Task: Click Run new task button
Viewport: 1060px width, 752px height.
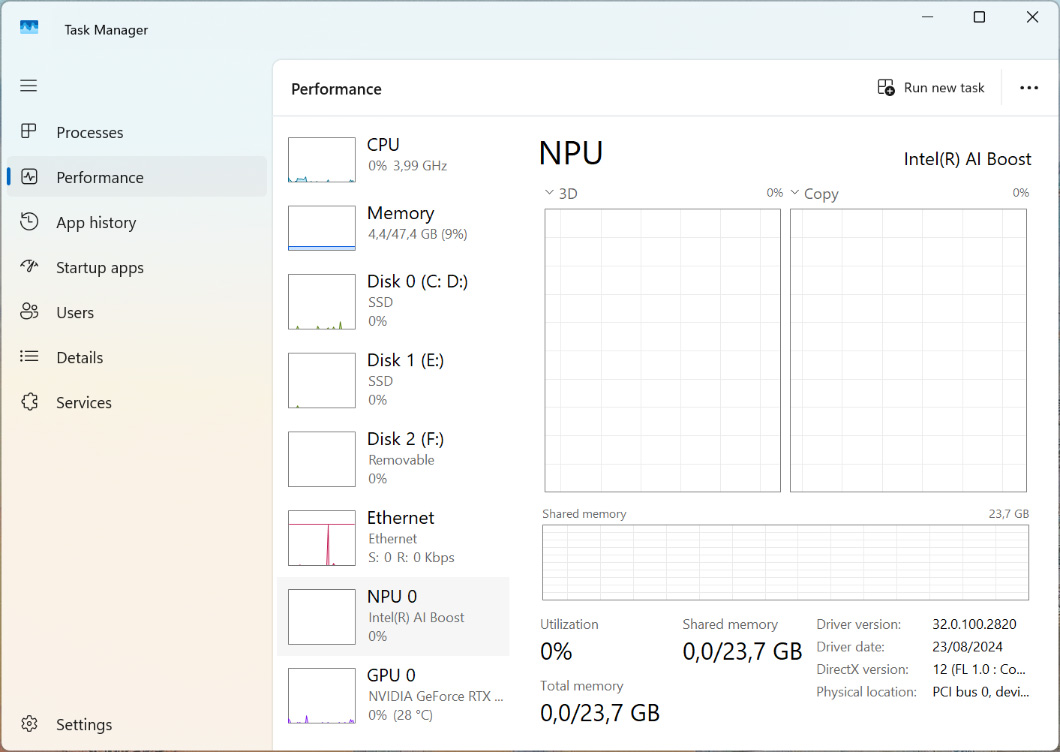Action: pos(931,88)
